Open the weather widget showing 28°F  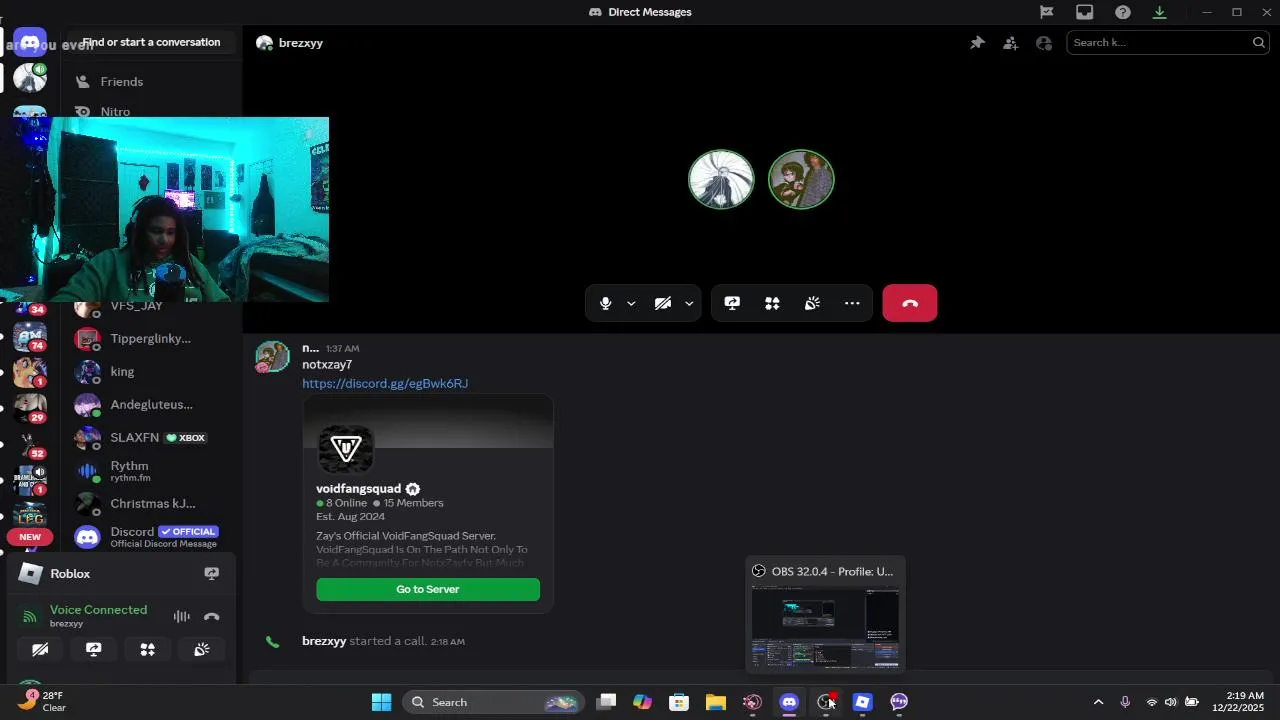[42, 701]
